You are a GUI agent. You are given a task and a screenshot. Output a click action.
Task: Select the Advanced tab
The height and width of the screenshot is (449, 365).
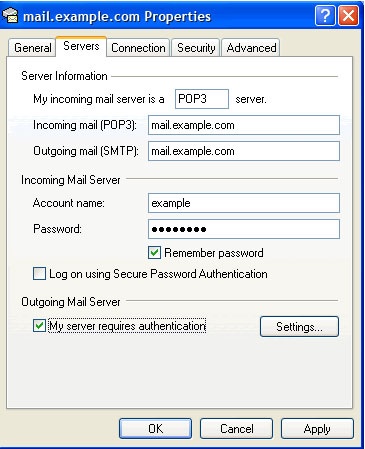point(251,48)
